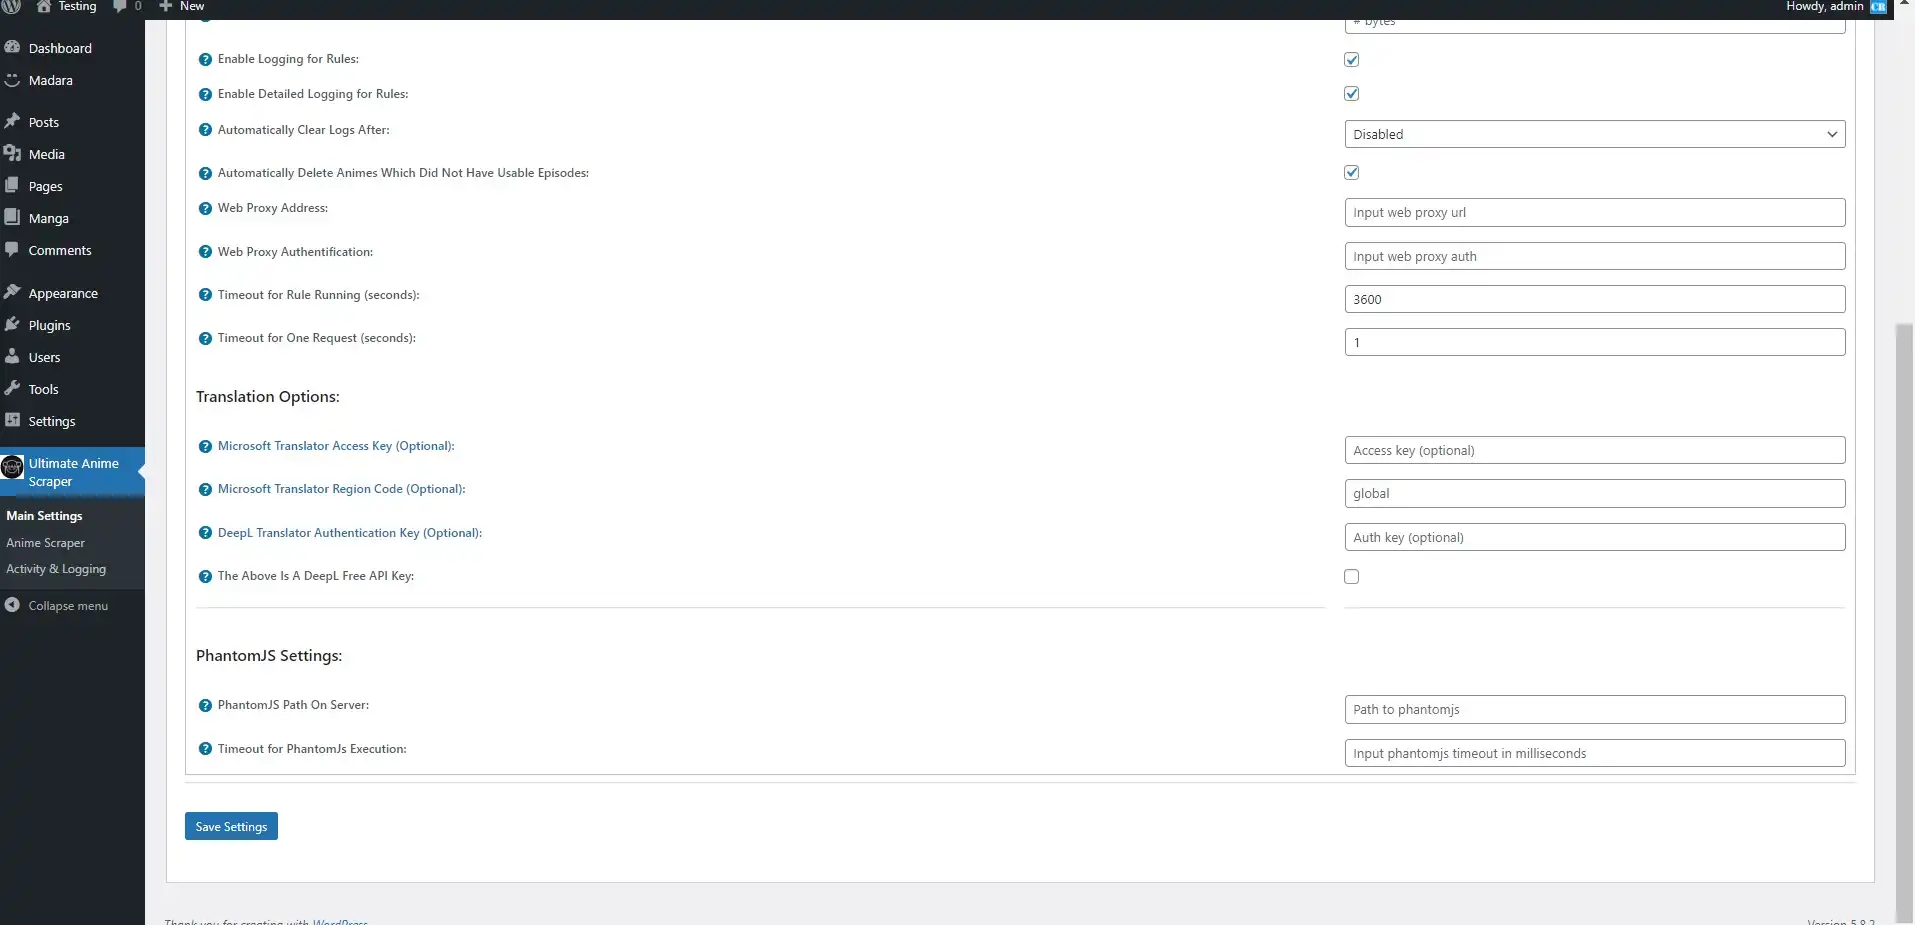The width and height of the screenshot is (1915, 925).
Task: Click the Timeout for Rule Running input field
Action: pos(1594,298)
